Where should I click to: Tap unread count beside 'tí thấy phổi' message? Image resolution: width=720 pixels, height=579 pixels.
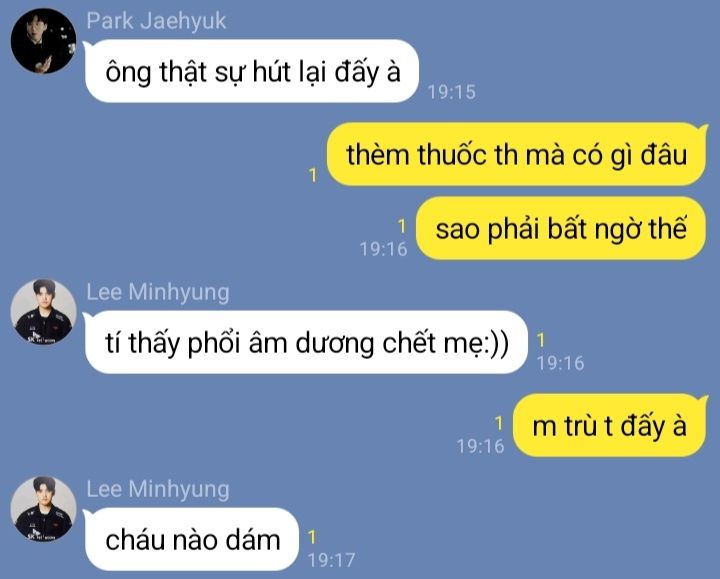(x=541, y=340)
